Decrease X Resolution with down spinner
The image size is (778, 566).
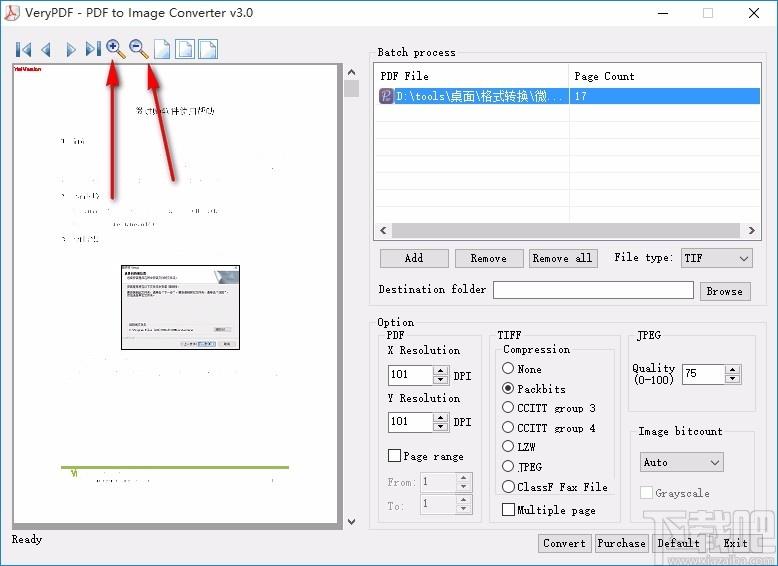pyautogui.click(x=440, y=380)
